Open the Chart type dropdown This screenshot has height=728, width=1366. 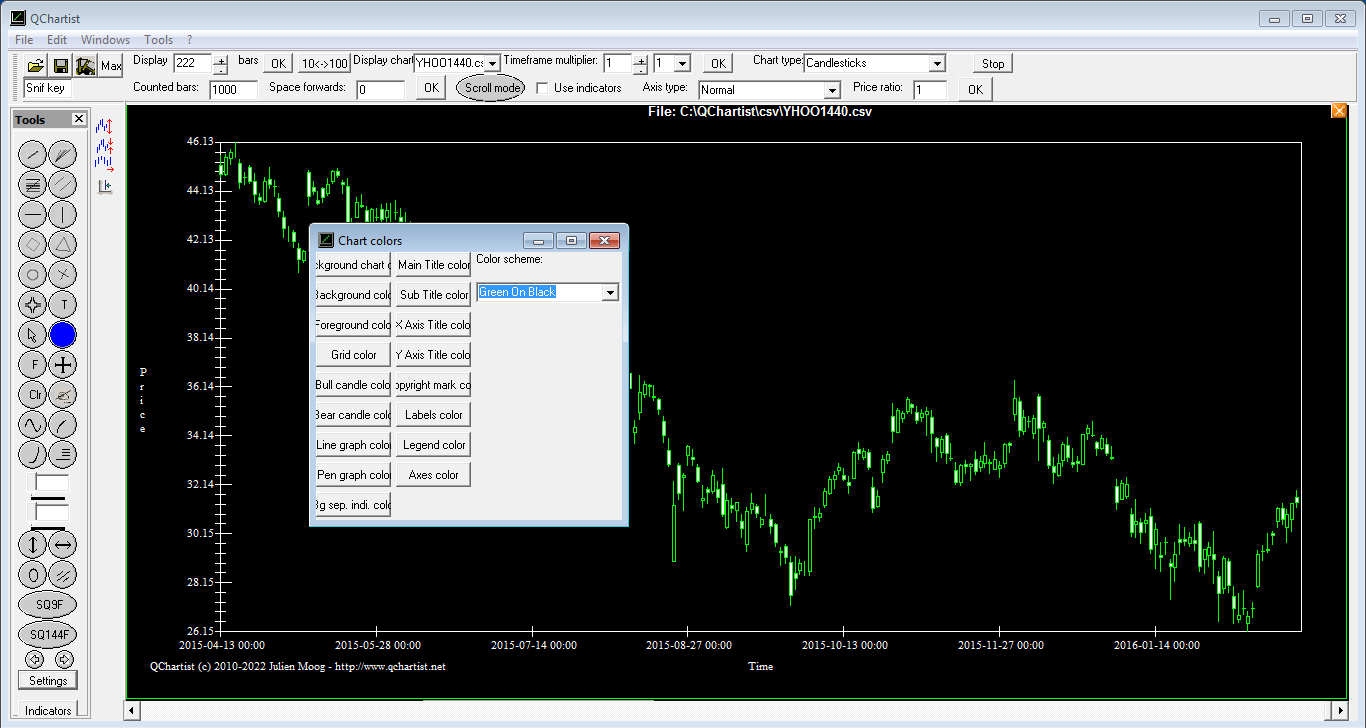pyautogui.click(x=936, y=64)
